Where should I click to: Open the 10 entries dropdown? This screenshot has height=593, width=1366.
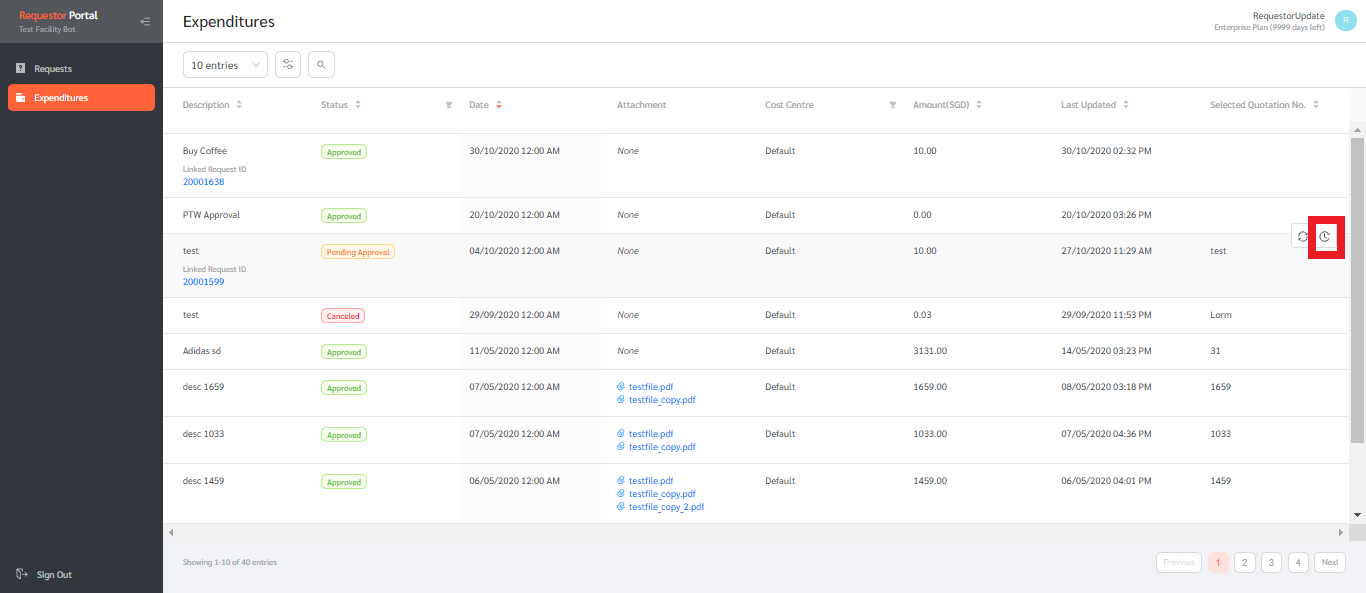point(225,65)
